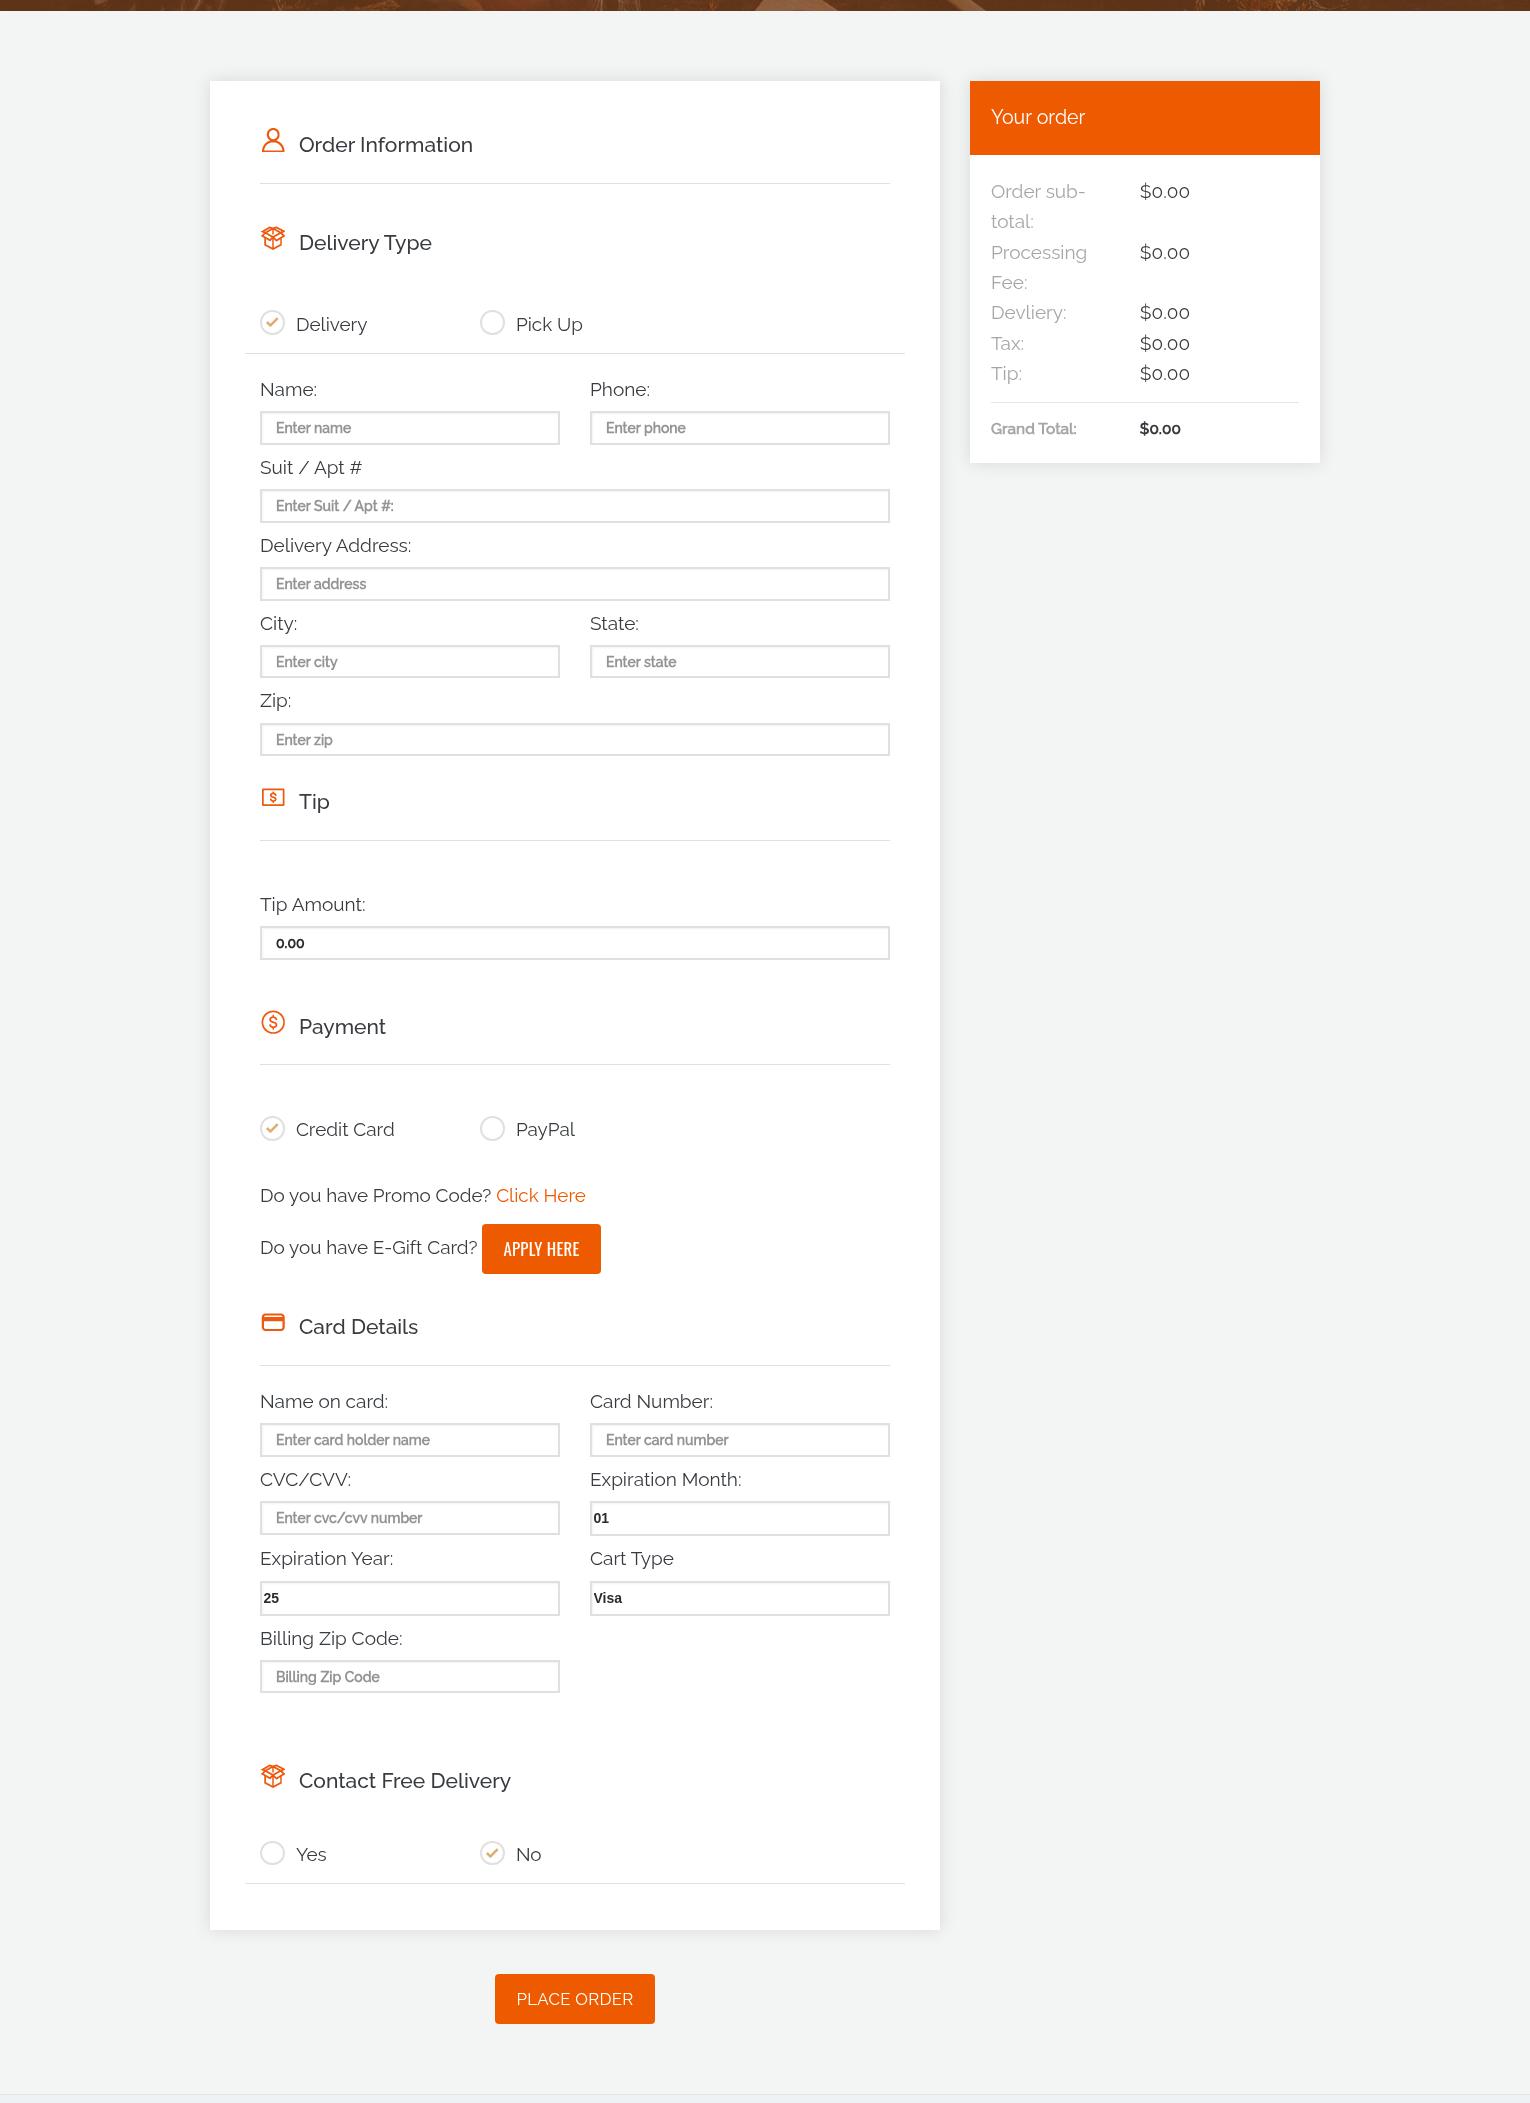
Task: Open the Cart Type dropdown showing Visa
Action: click(x=740, y=1598)
